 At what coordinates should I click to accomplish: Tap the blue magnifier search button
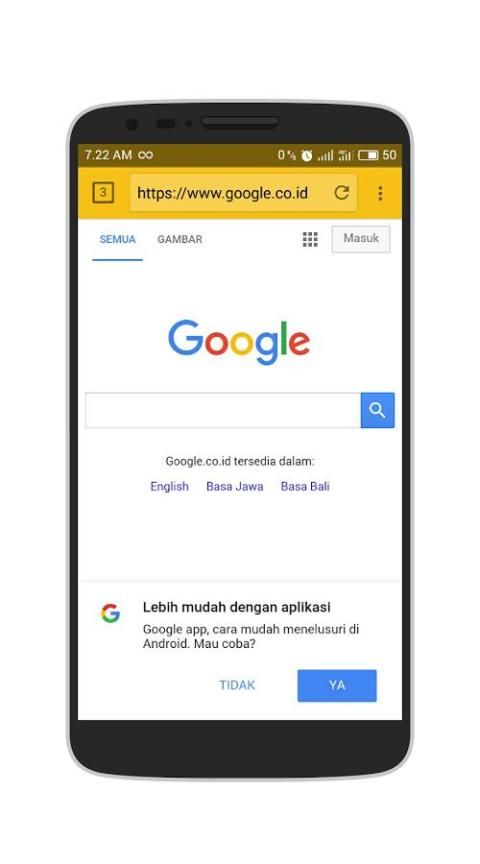377,410
